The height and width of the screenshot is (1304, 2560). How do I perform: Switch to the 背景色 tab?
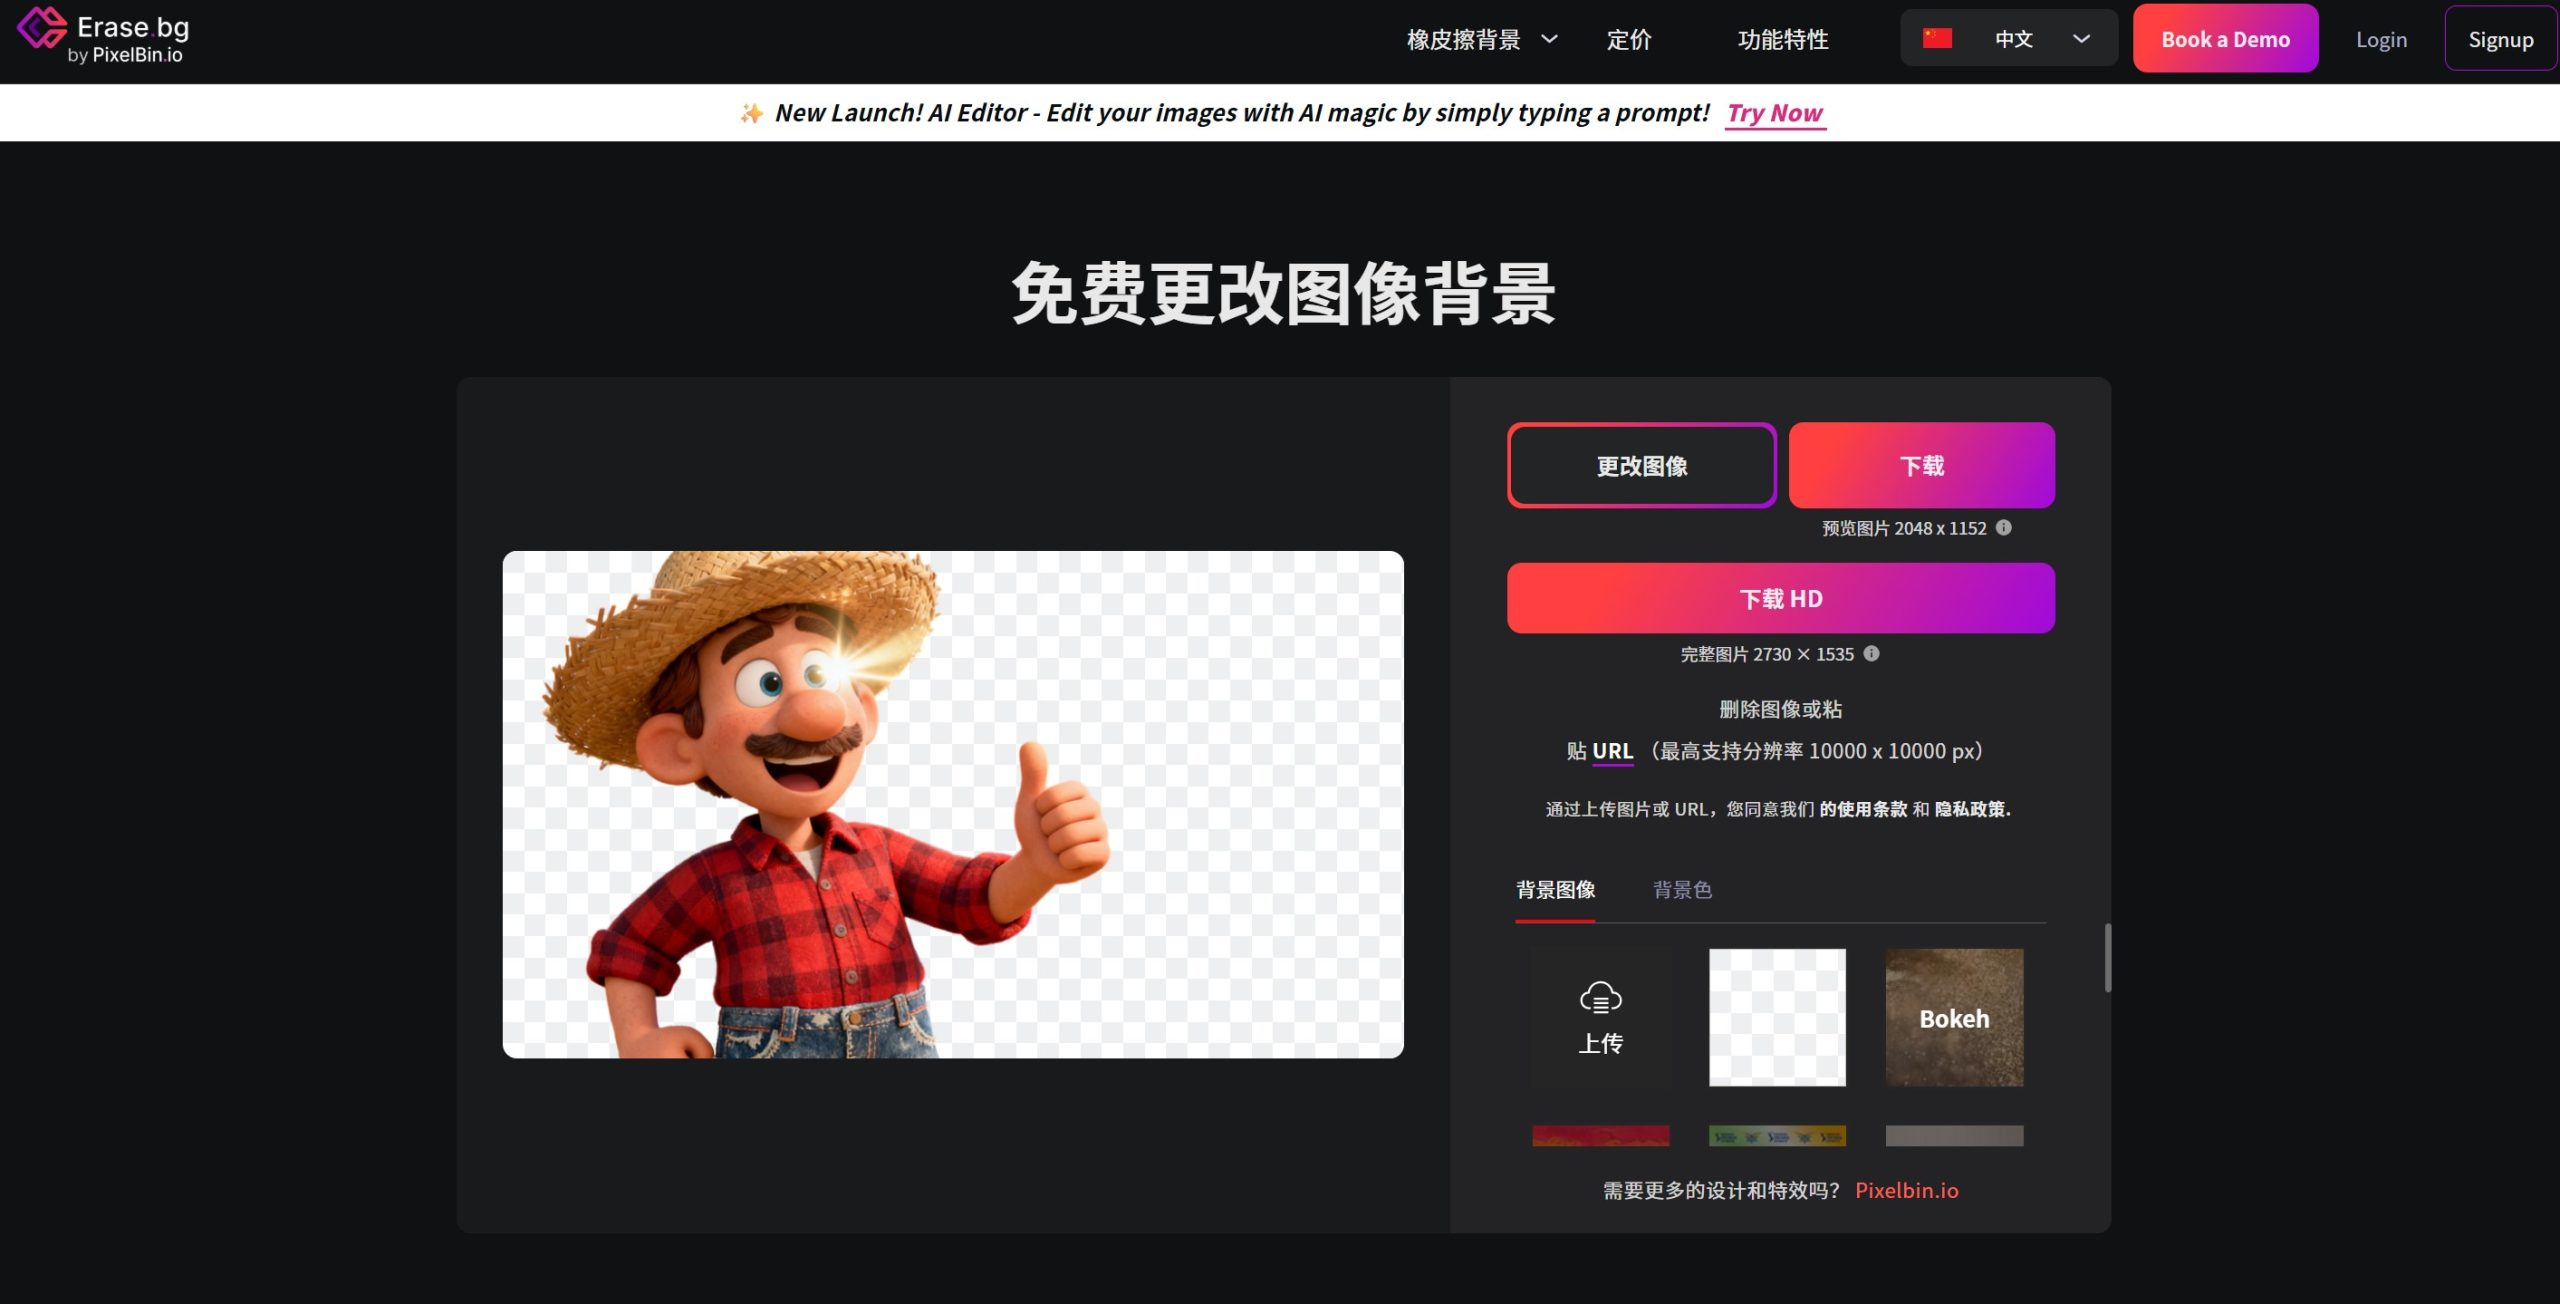1683,889
